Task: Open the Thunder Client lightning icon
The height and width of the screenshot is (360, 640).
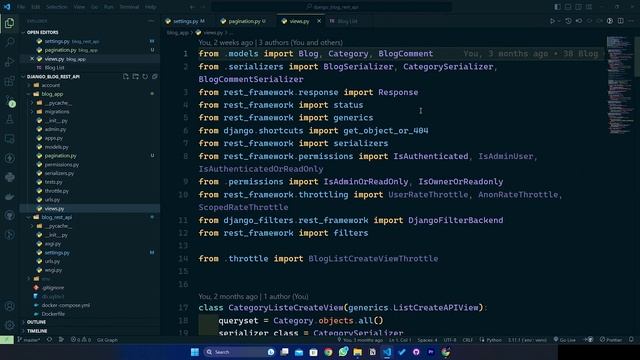Action: pyautogui.click(x=9, y=158)
